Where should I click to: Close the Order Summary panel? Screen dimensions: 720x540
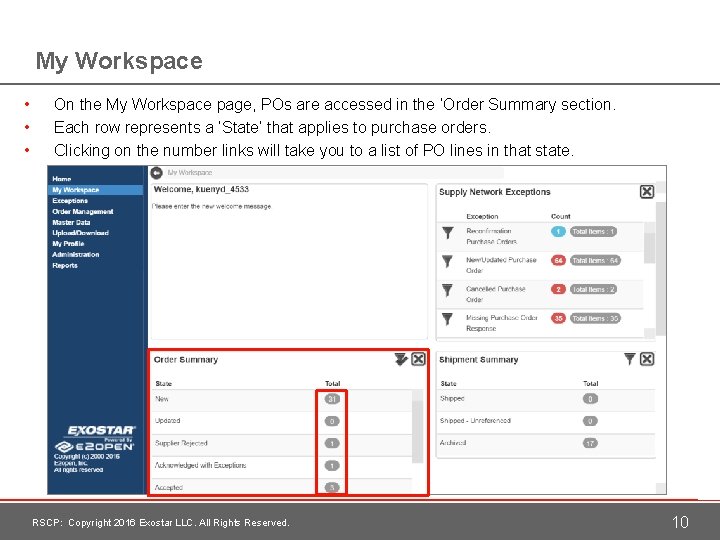[418, 359]
